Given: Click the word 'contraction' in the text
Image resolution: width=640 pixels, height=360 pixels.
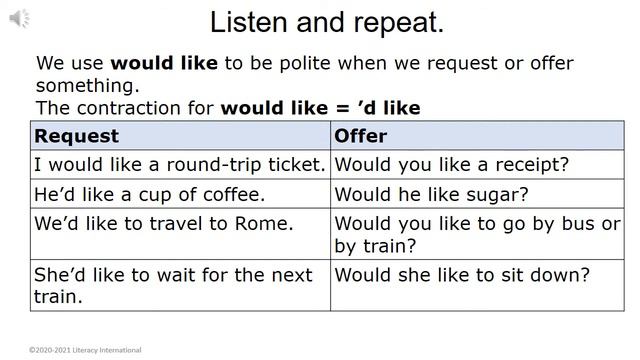Looking at the screenshot, I should [x=129, y=108].
